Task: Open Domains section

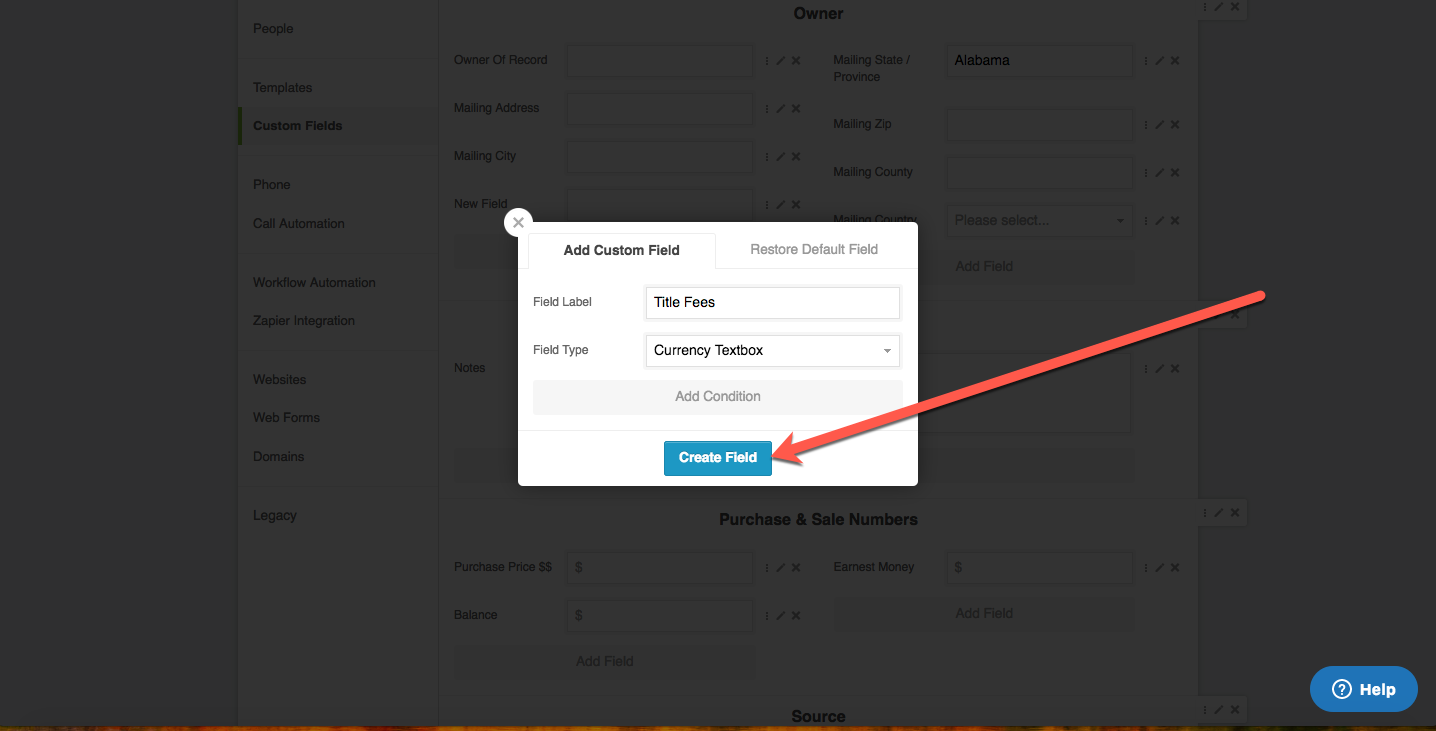Action: tap(278, 457)
